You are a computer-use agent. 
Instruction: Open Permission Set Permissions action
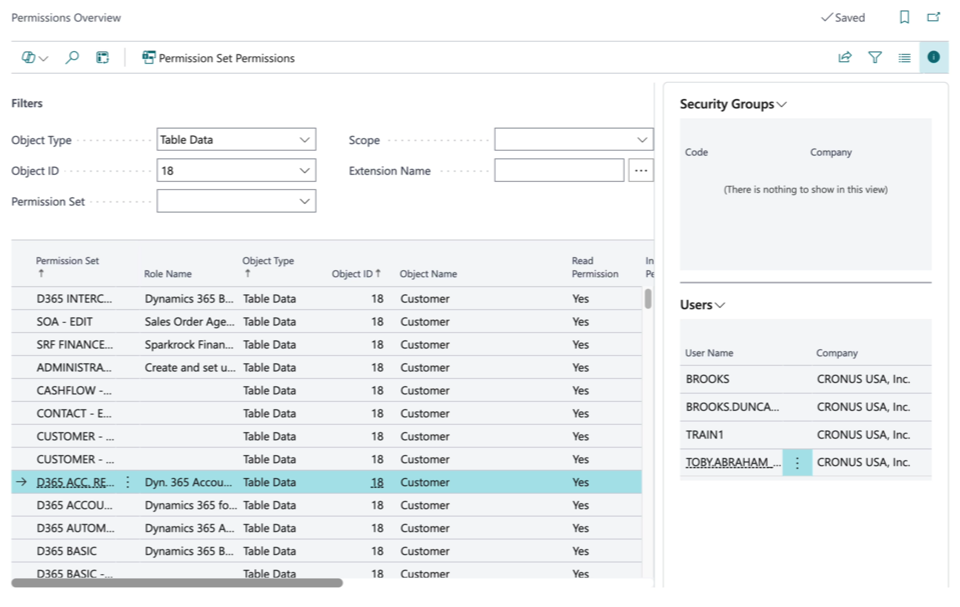click(x=219, y=58)
